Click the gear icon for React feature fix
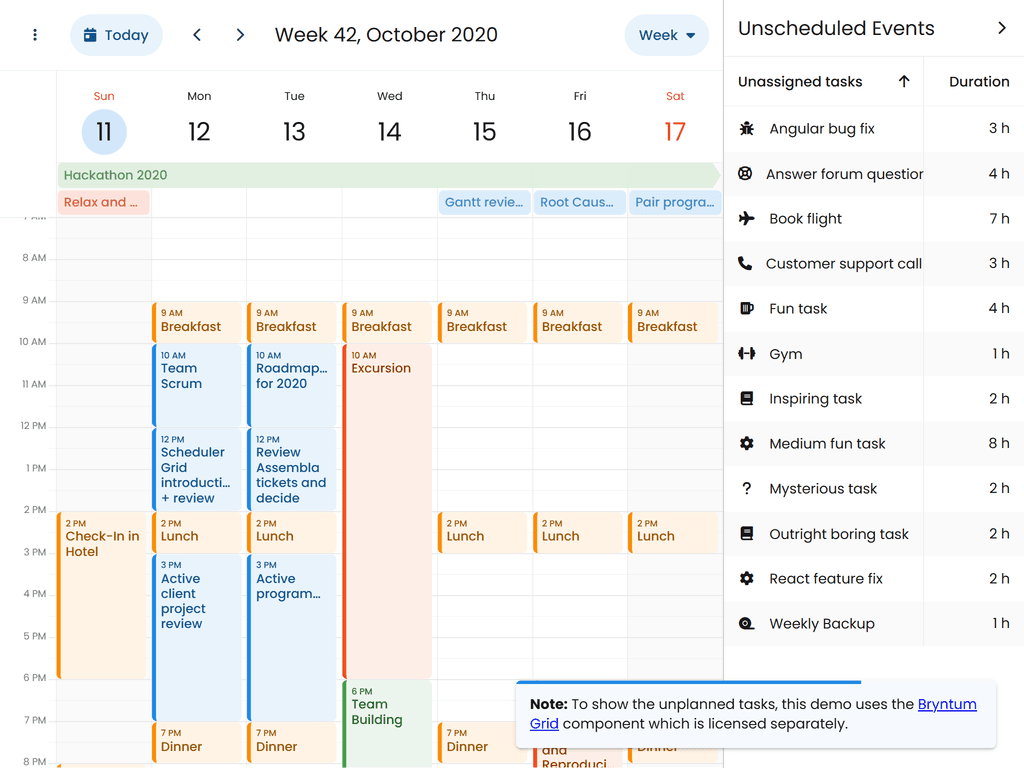 coord(746,578)
